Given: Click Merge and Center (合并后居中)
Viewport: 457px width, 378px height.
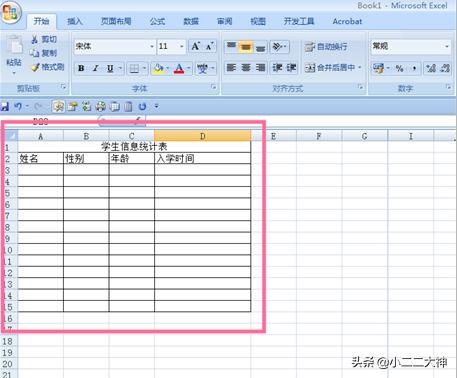Looking at the screenshot, I should pos(330,68).
